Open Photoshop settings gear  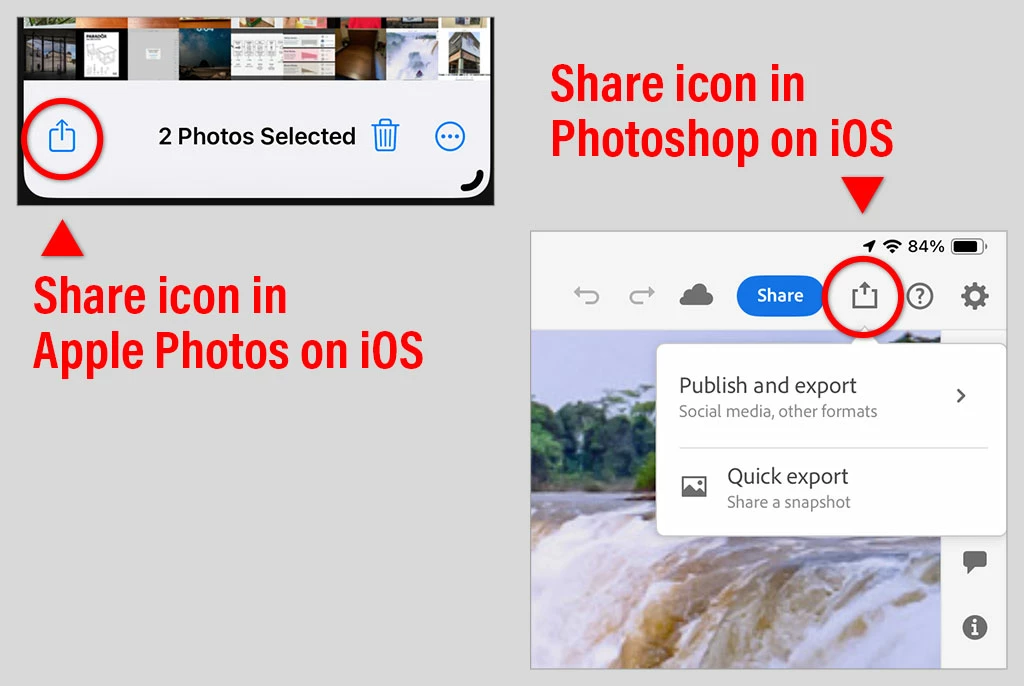click(974, 296)
